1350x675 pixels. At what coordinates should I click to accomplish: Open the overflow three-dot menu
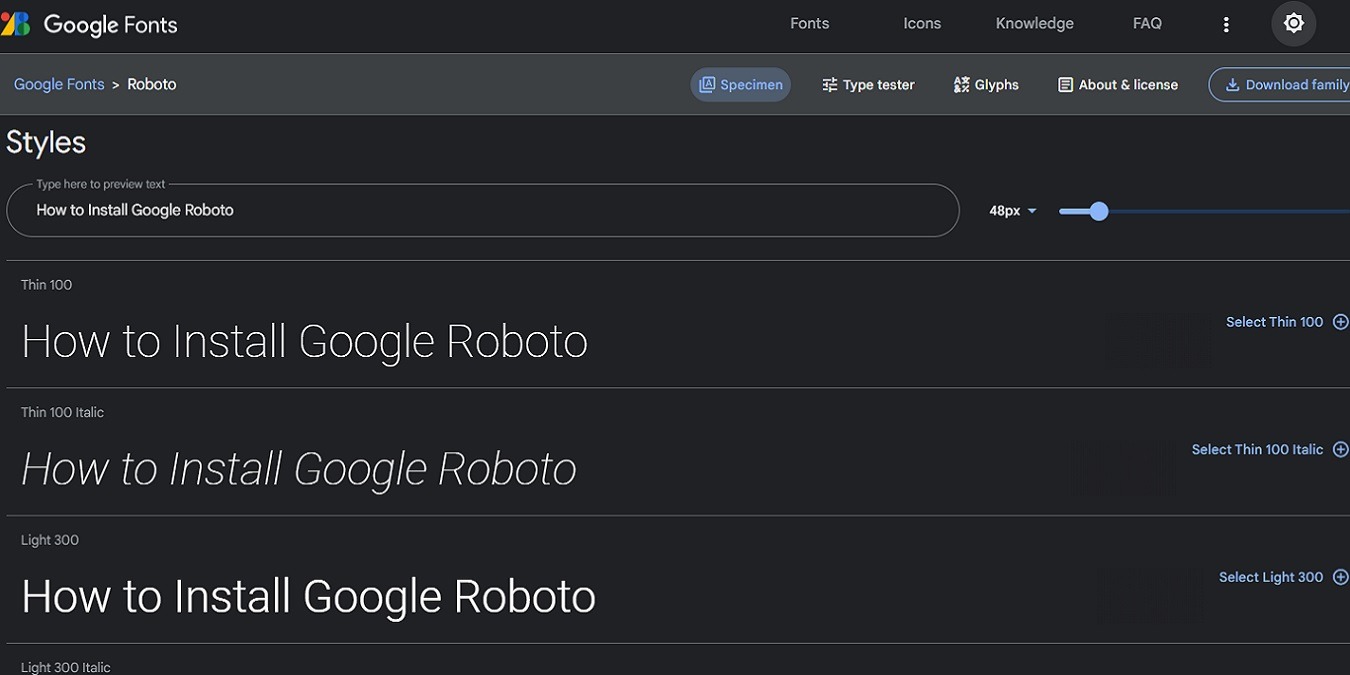point(1226,23)
